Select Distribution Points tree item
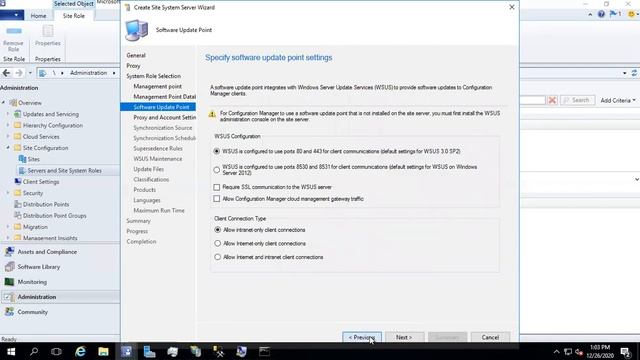Image resolution: width=640 pixels, height=360 pixels. click(x=46, y=204)
